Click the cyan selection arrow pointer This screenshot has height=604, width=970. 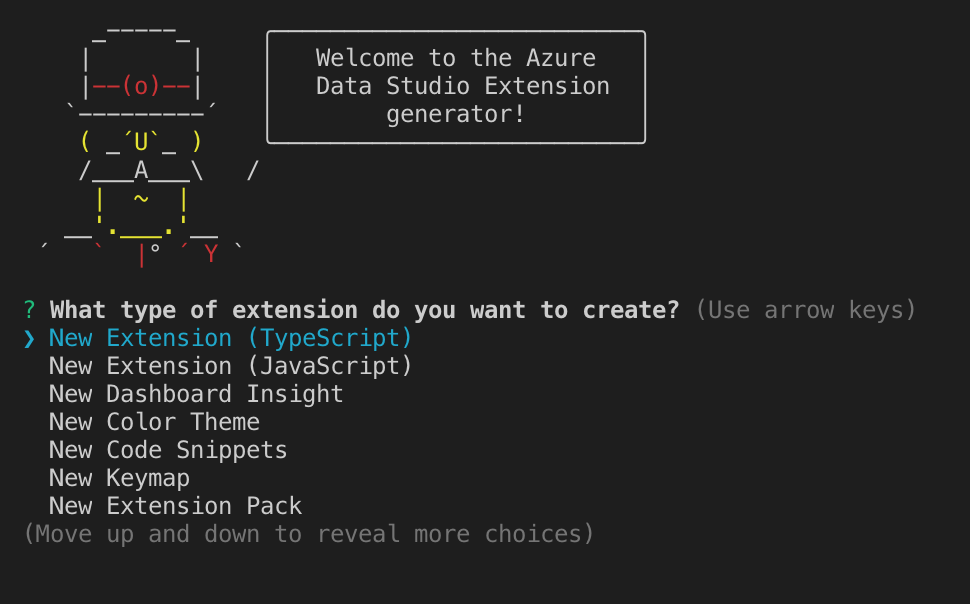(30, 338)
